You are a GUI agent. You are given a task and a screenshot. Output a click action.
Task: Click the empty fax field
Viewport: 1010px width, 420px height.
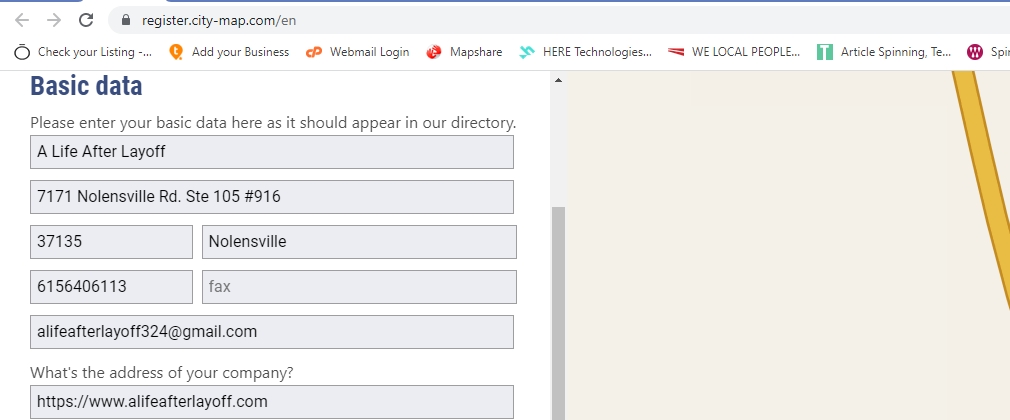(359, 287)
